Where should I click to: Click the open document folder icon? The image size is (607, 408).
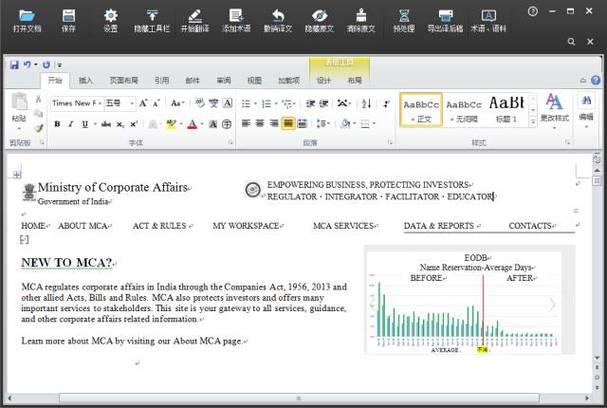(27, 16)
